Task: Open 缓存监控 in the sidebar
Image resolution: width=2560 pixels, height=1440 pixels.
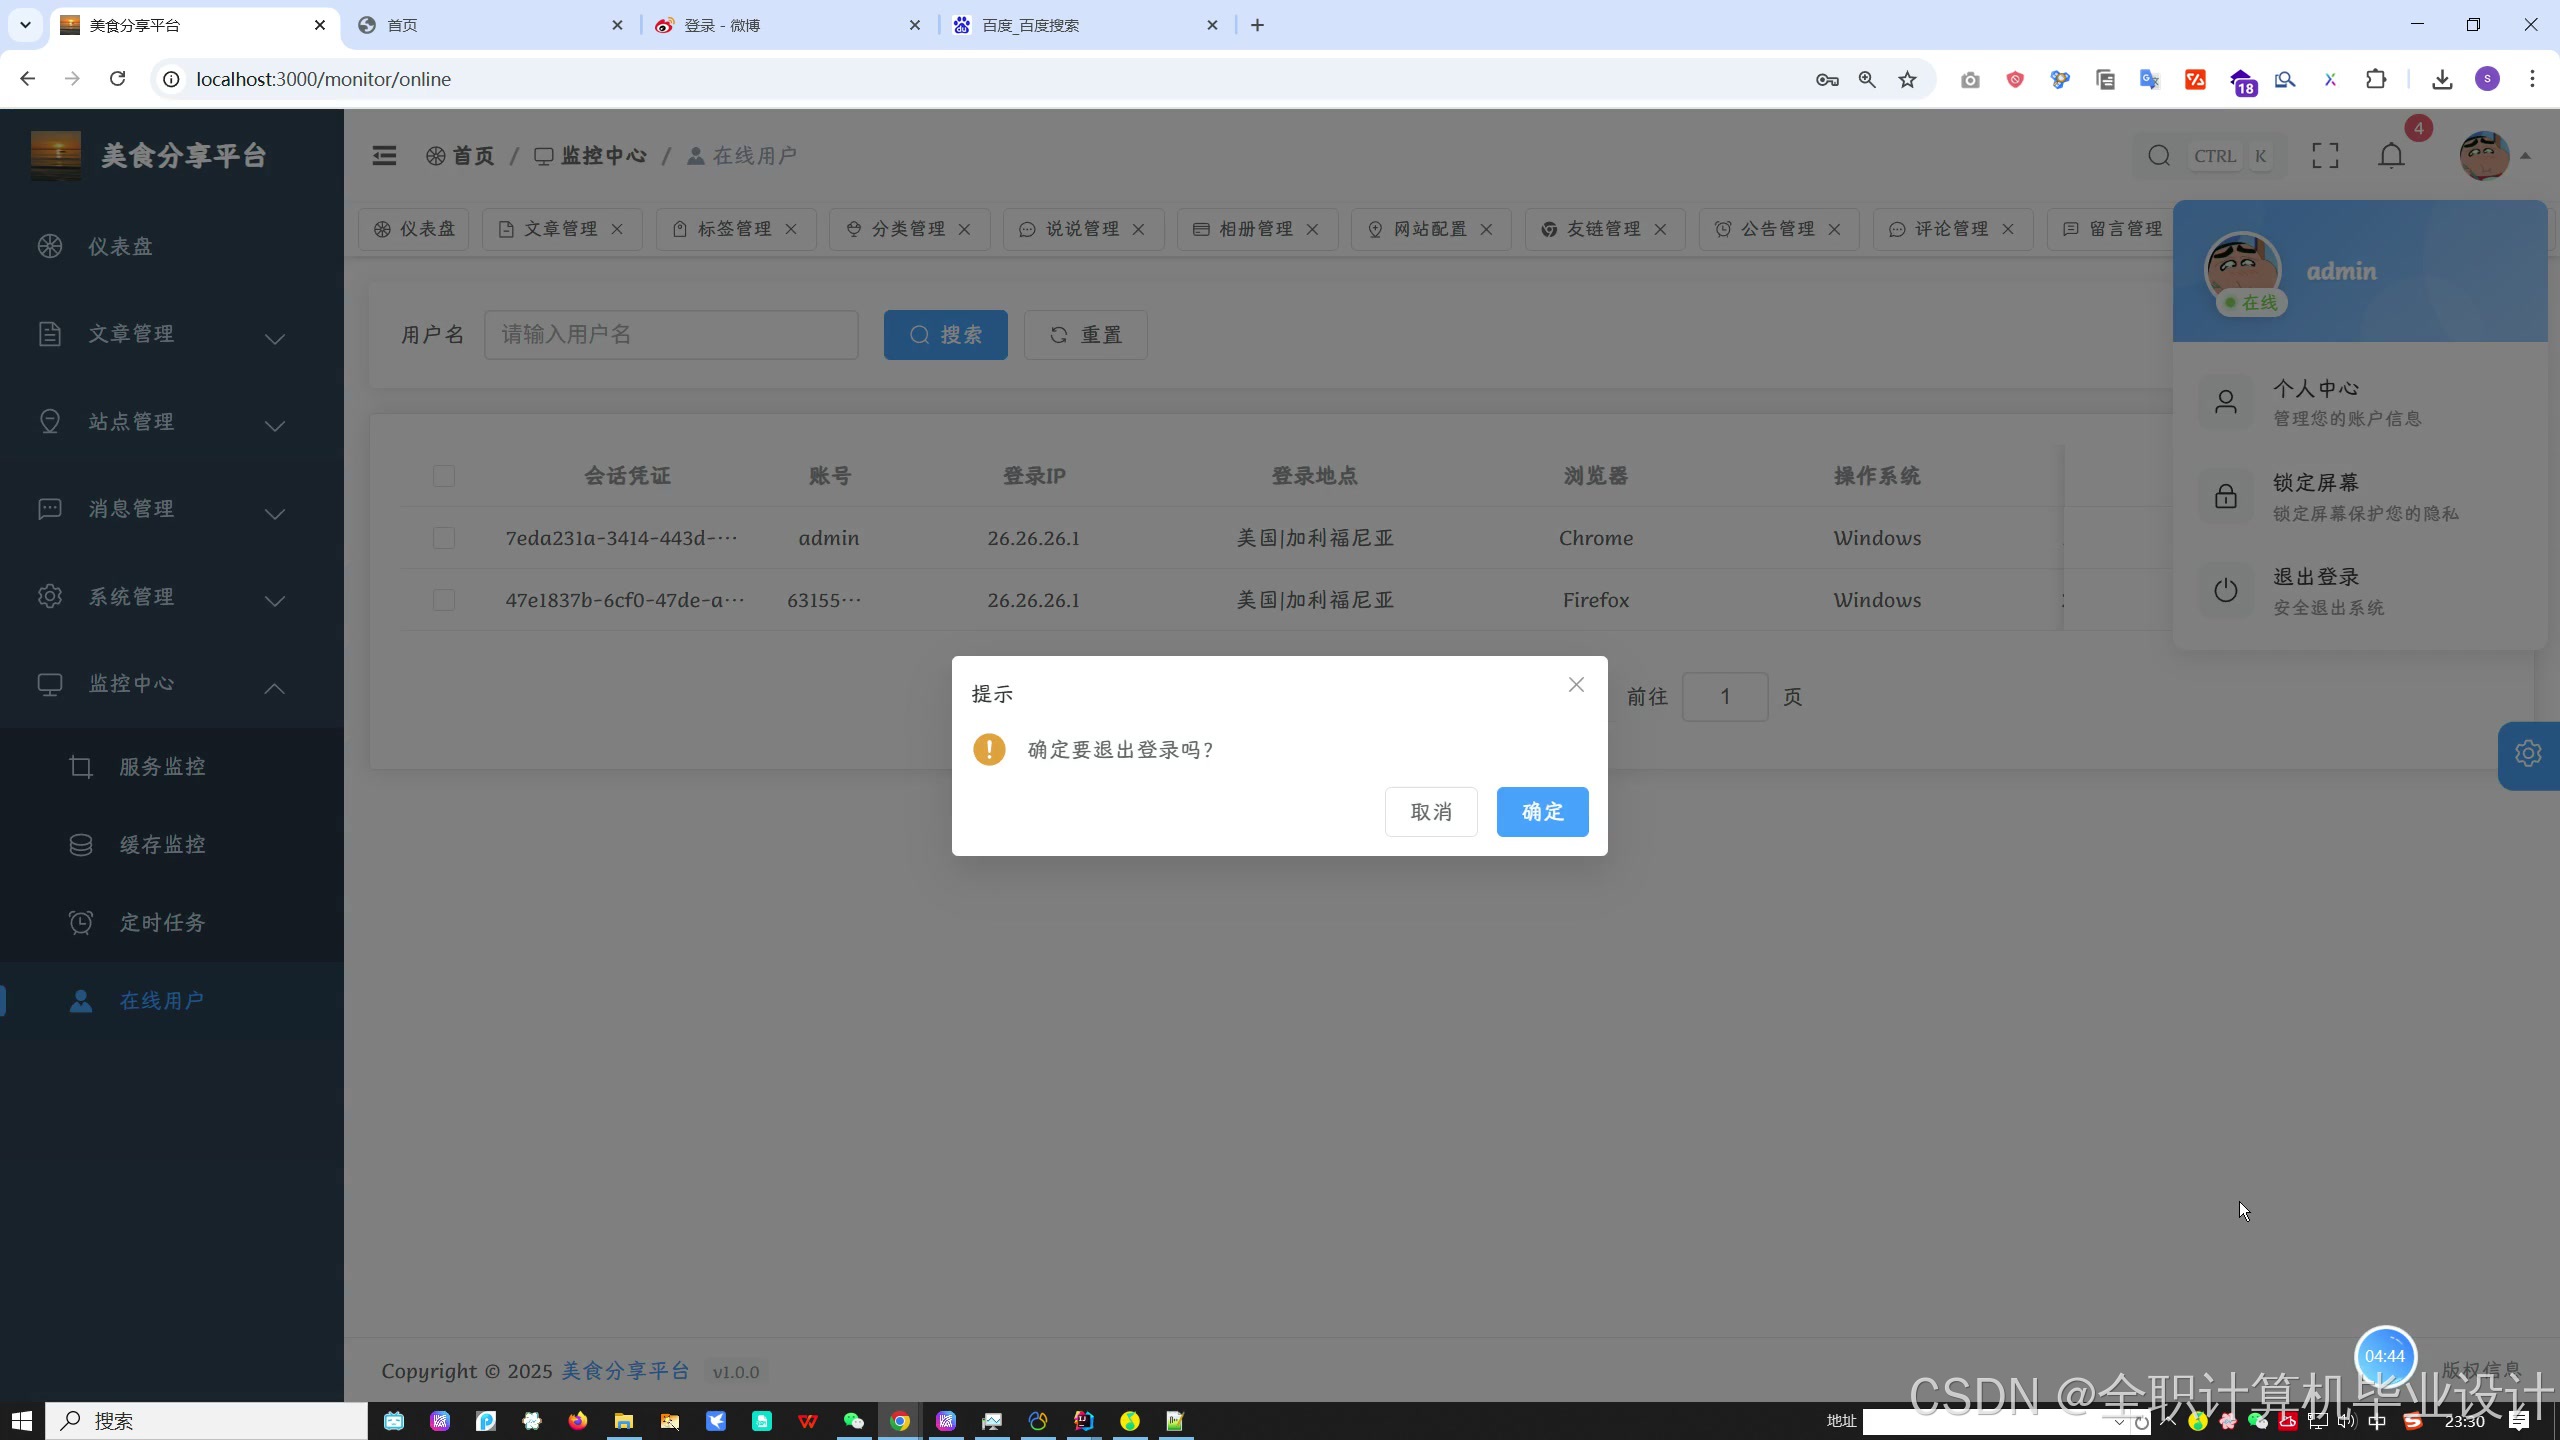Action: tap(162, 845)
